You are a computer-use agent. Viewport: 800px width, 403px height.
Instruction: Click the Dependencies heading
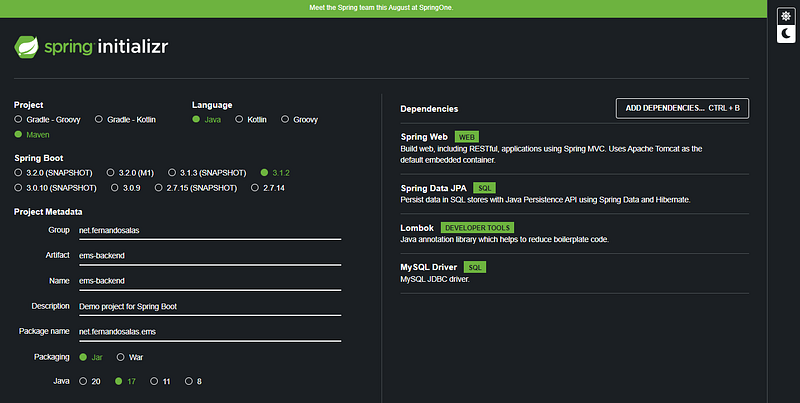point(429,109)
